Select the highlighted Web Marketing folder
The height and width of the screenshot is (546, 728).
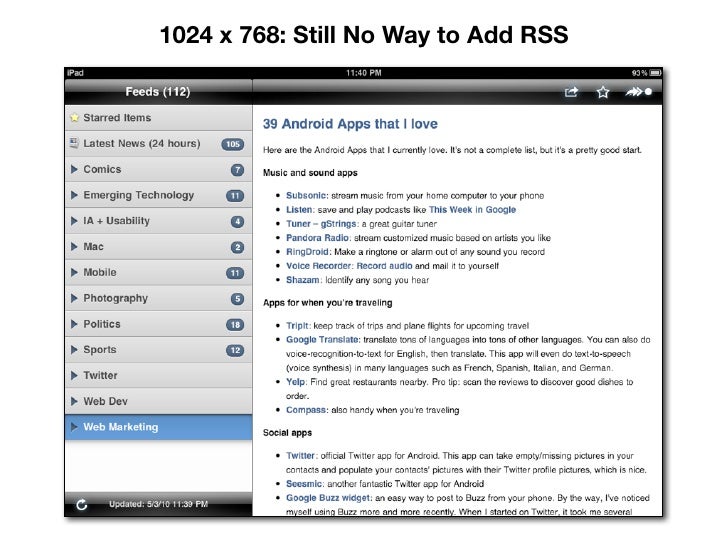coord(159,427)
